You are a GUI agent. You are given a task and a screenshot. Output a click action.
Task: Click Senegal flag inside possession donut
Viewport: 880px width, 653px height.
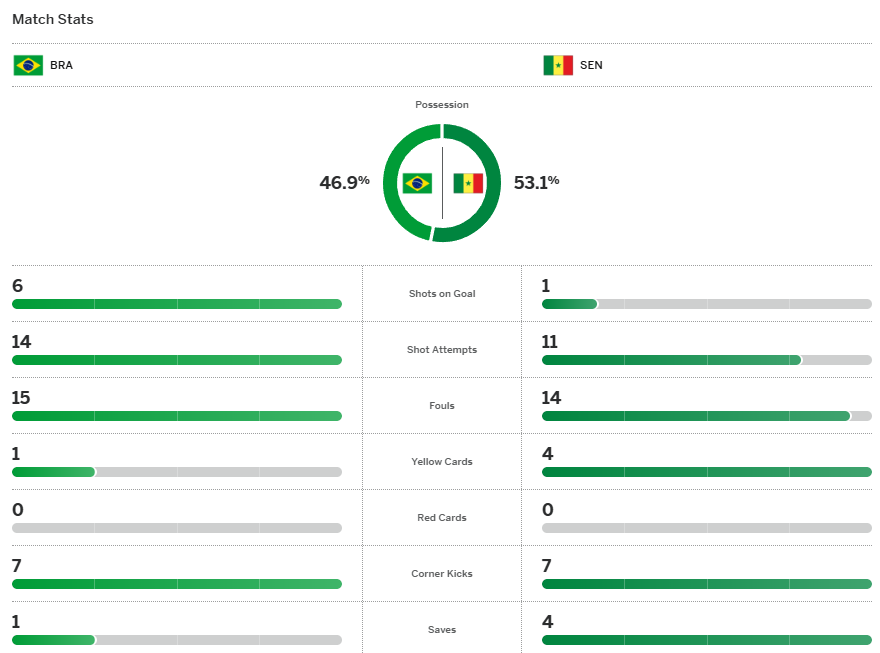coord(468,183)
